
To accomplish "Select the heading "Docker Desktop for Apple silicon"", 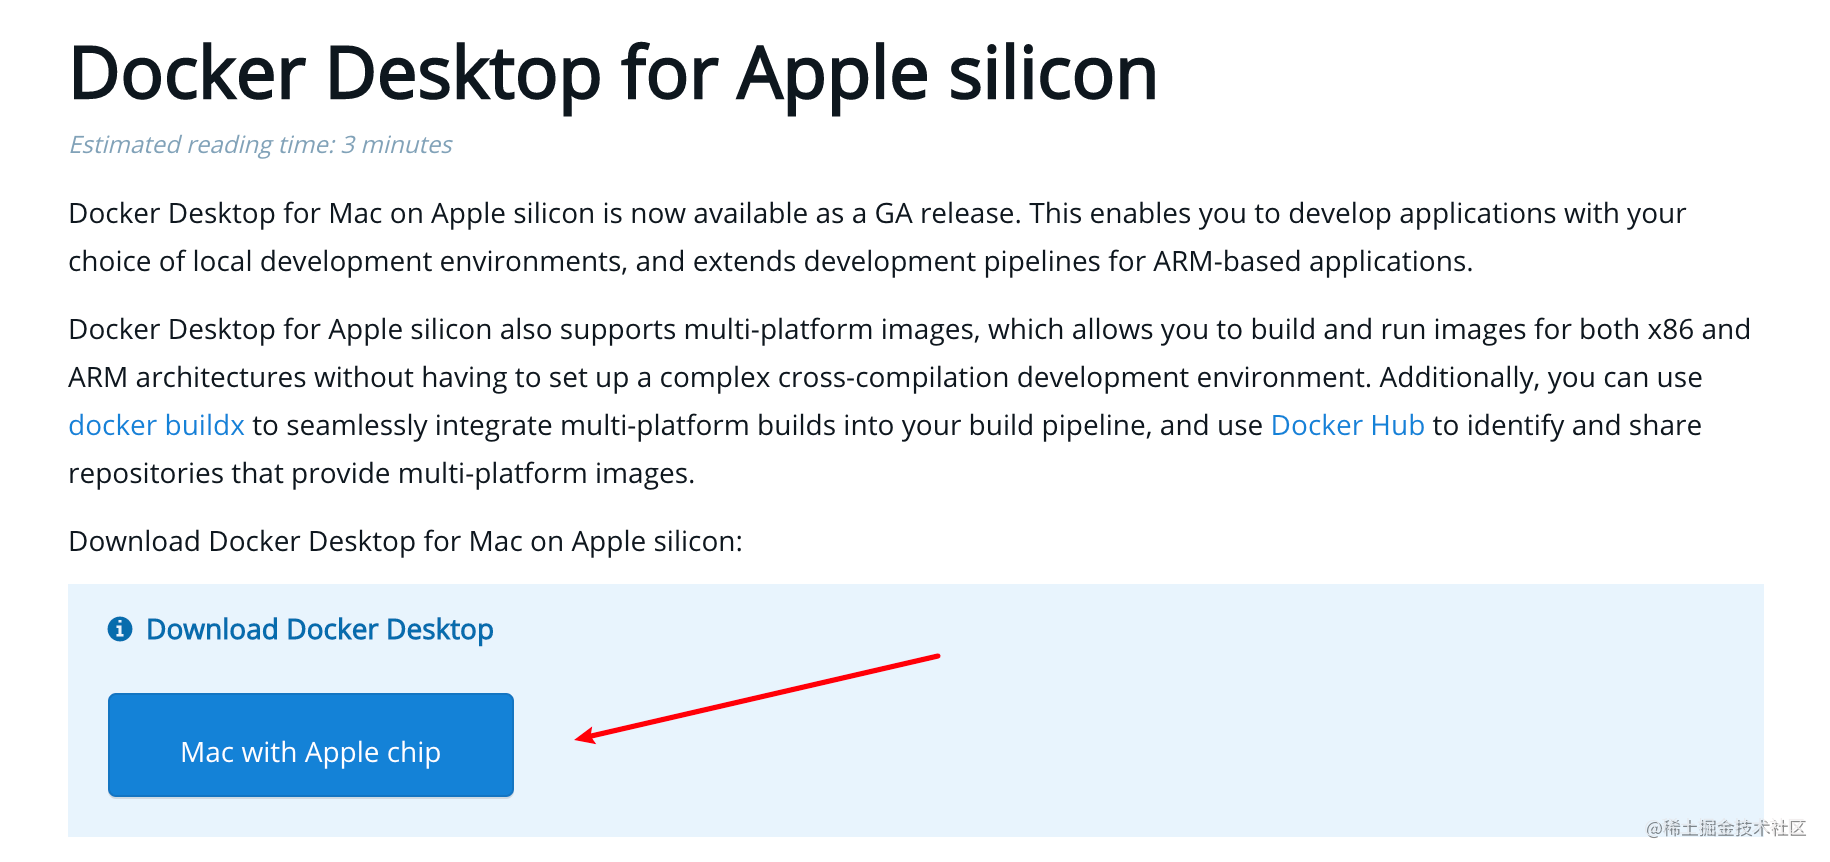I will click(612, 72).
